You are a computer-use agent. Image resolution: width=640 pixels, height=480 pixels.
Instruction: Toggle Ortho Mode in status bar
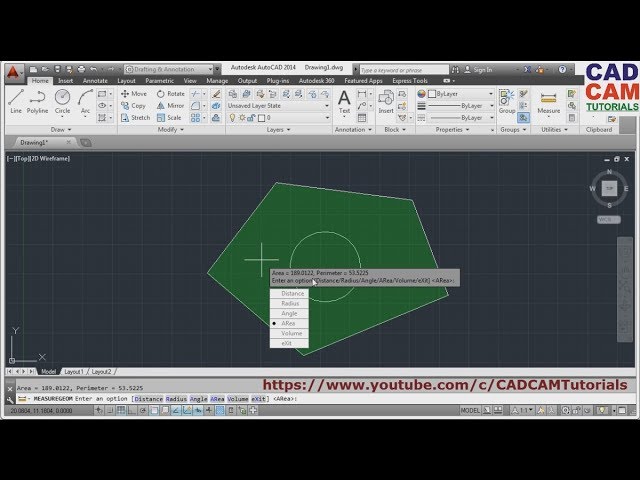pos(132,411)
